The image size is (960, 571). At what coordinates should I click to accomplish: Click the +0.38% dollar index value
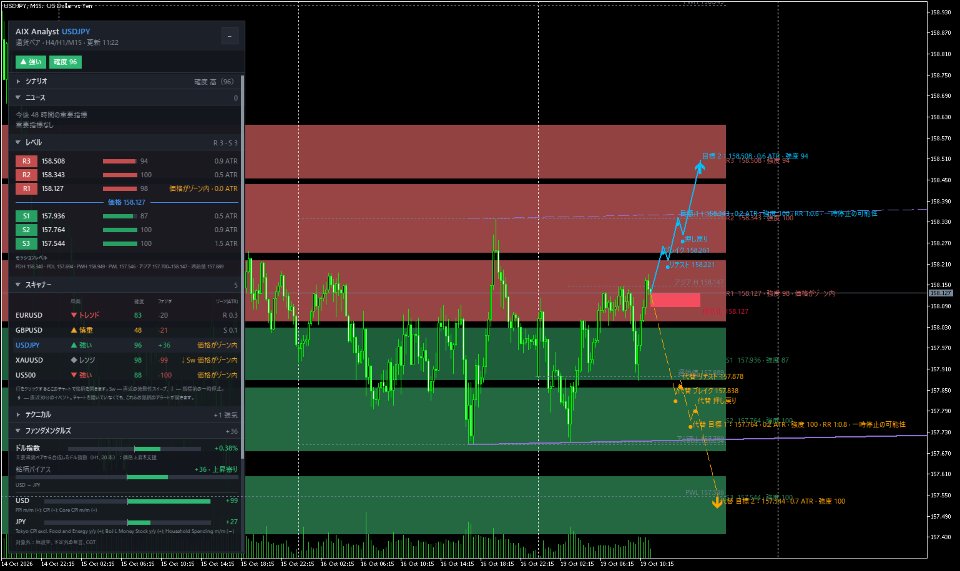(226, 448)
